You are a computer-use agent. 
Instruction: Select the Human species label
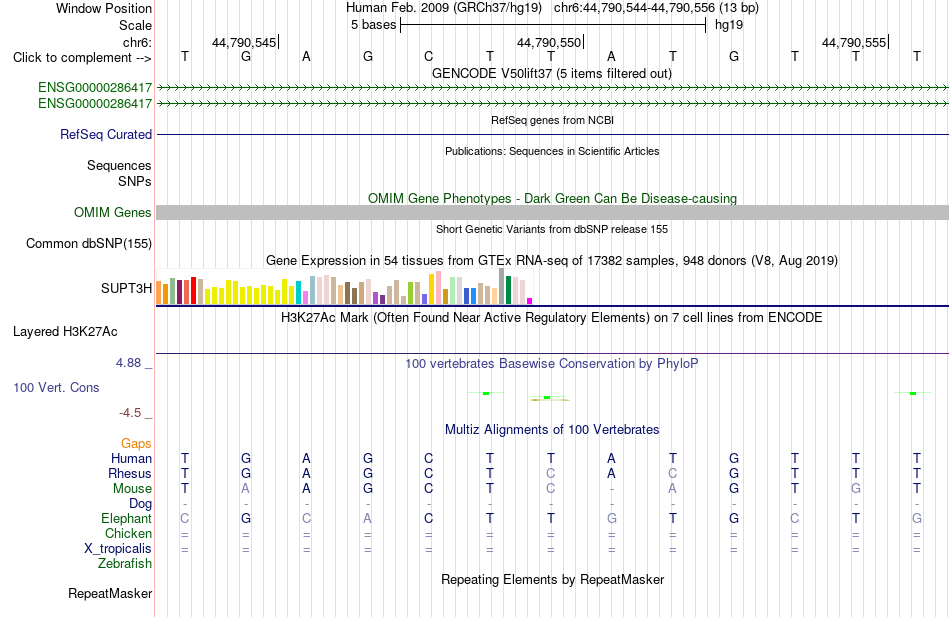click(131, 459)
